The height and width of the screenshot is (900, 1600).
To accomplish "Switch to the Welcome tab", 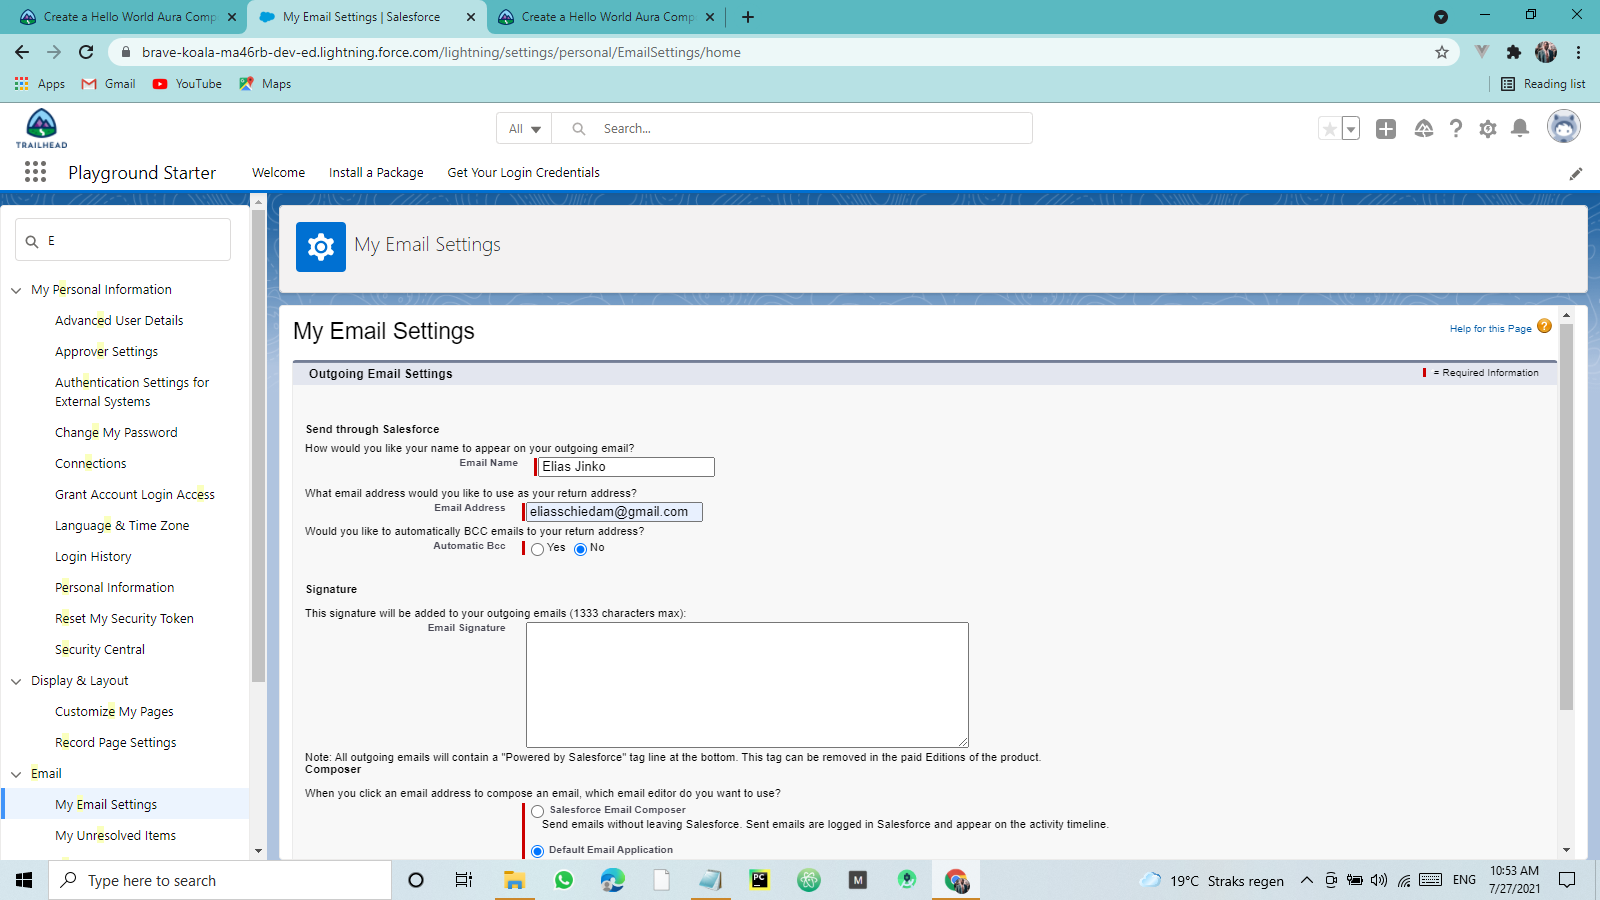I will (x=278, y=172).
